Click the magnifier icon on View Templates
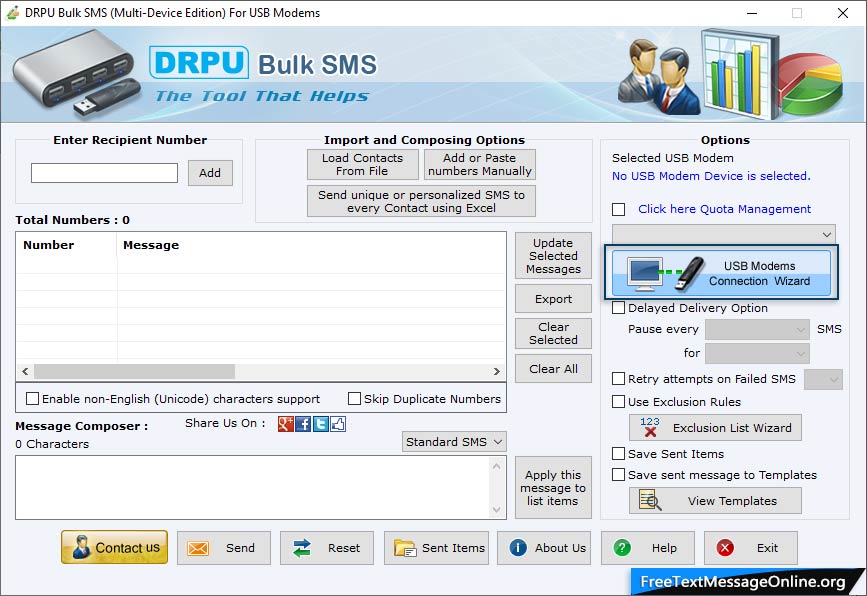 point(650,500)
